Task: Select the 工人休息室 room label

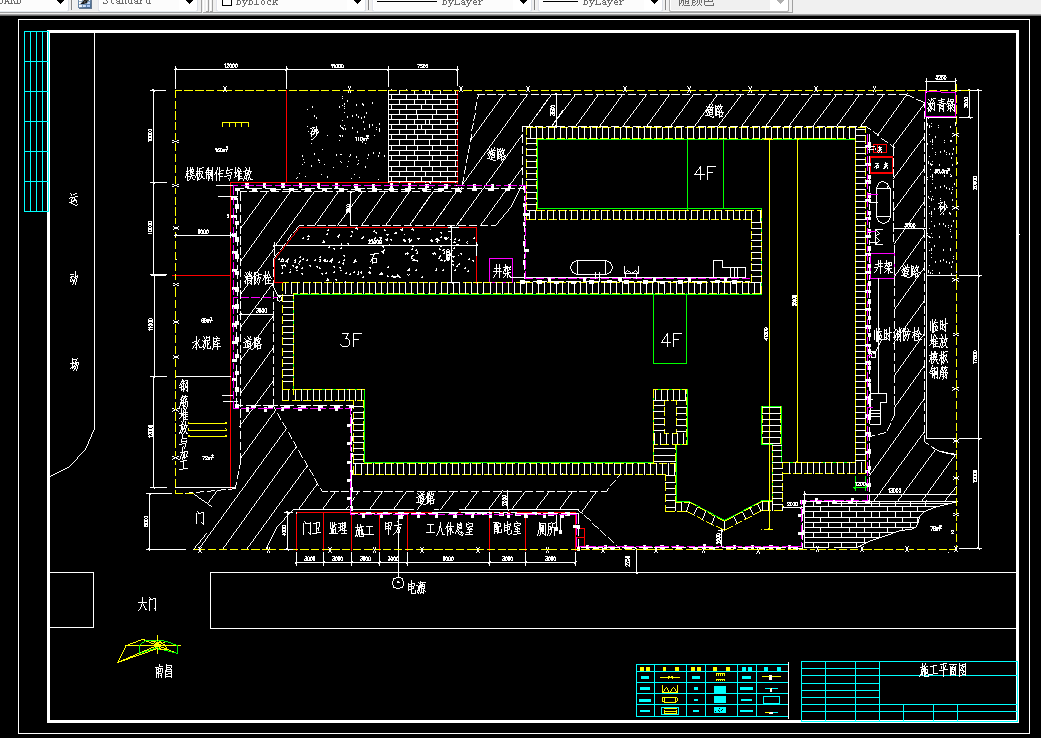Action: [x=449, y=529]
